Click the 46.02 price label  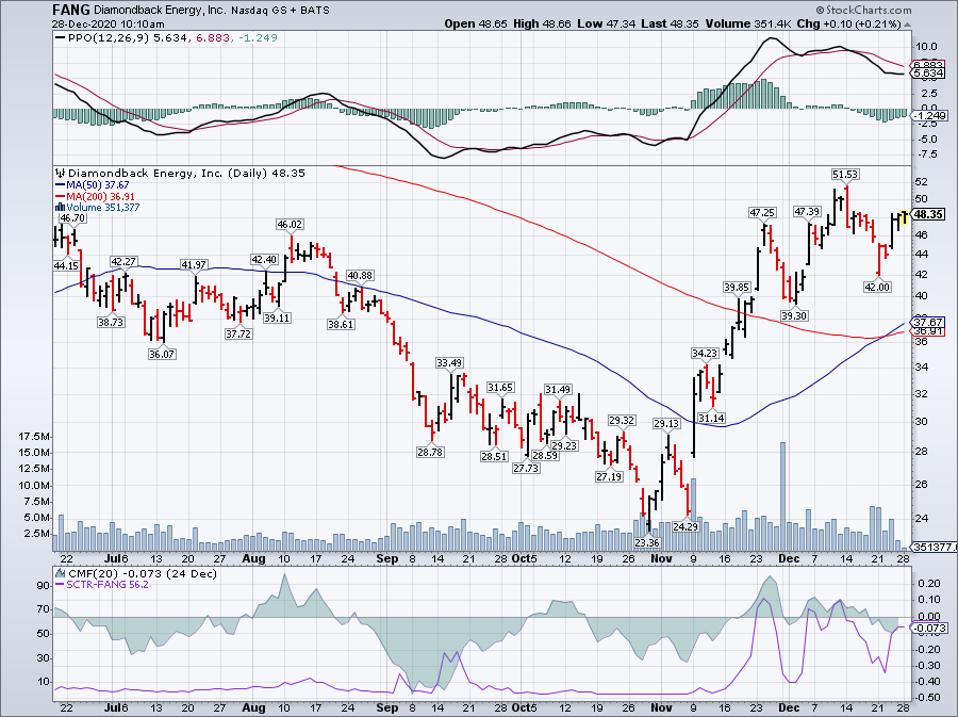click(x=290, y=225)
